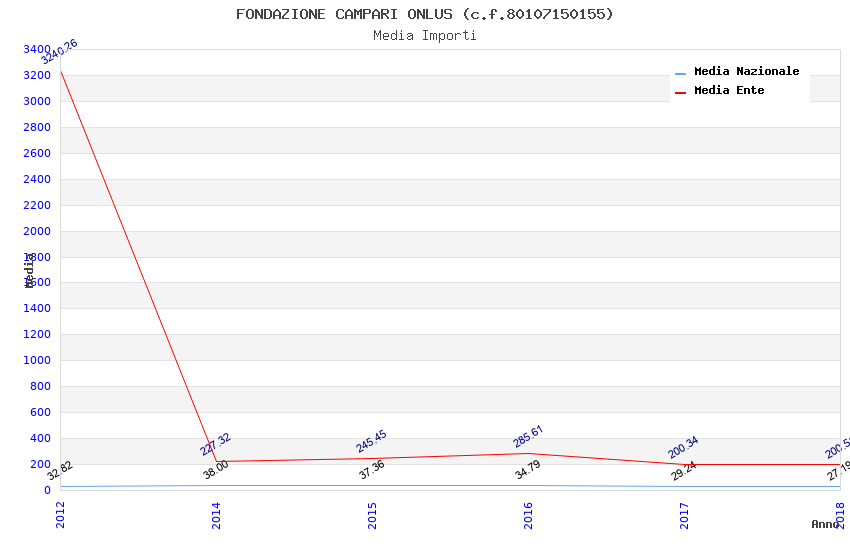Click the 600 y-axis tick label
Image resolution: width=850 pixels, height=550 pixels.
click(x=40, y=412)
